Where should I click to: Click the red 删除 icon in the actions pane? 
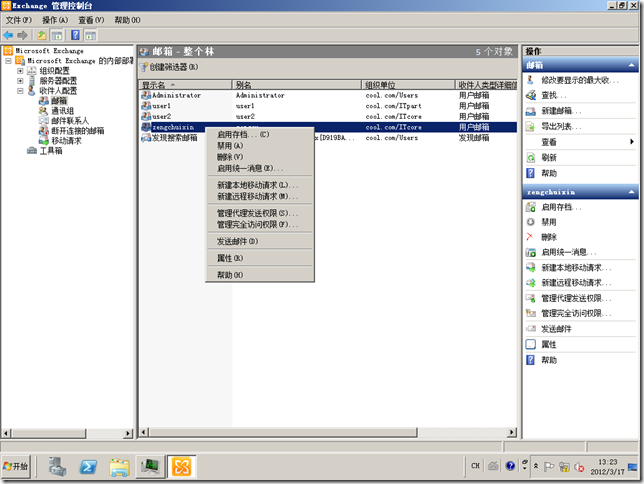pos(531,237)
